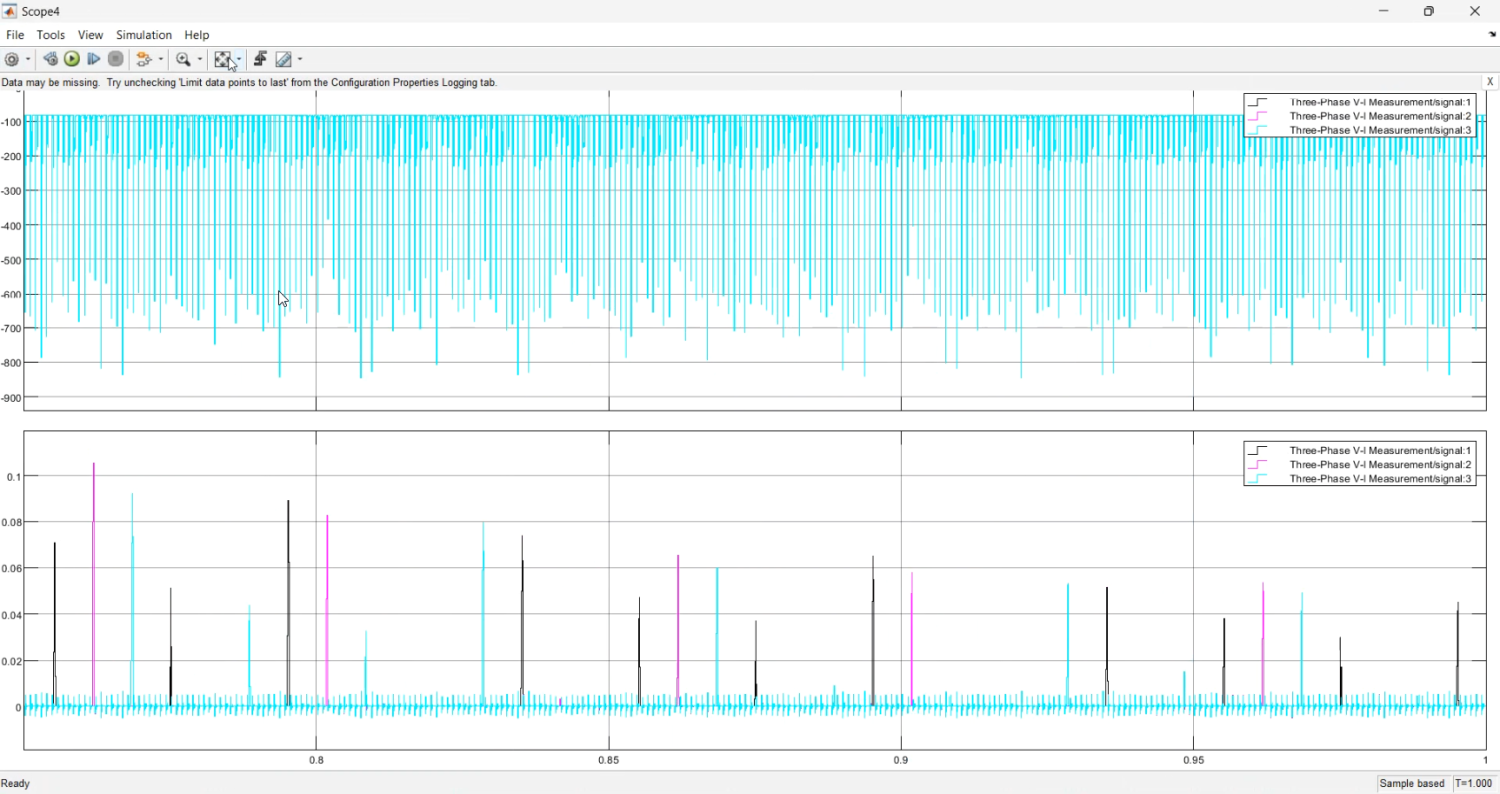The image size is (1500, 794).
Task: Click the Step Forward button
Action: [x=94, y=60]
